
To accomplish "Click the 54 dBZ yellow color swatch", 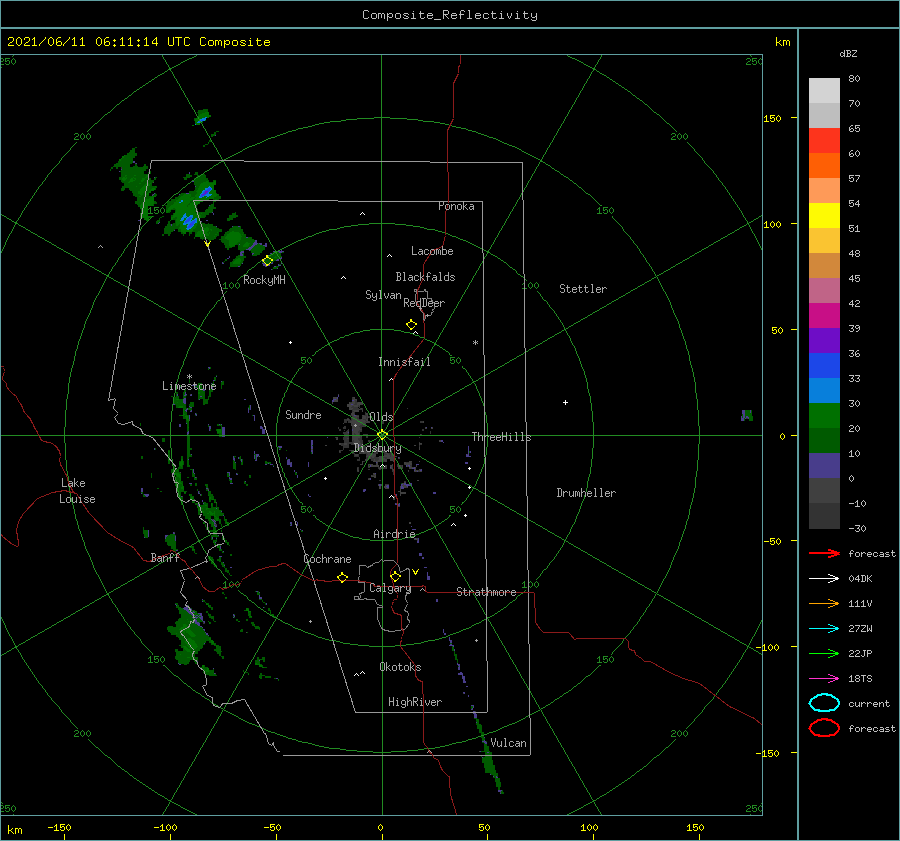I will [824, 215].
